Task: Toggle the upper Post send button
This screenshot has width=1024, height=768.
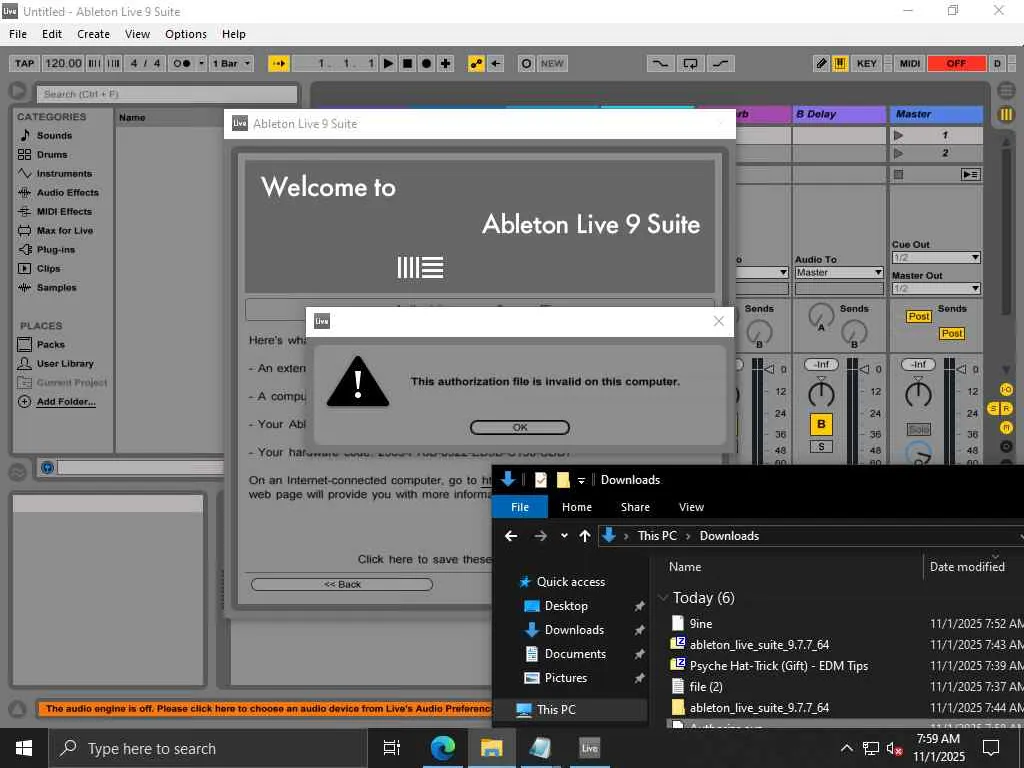Action: point(919,316)
